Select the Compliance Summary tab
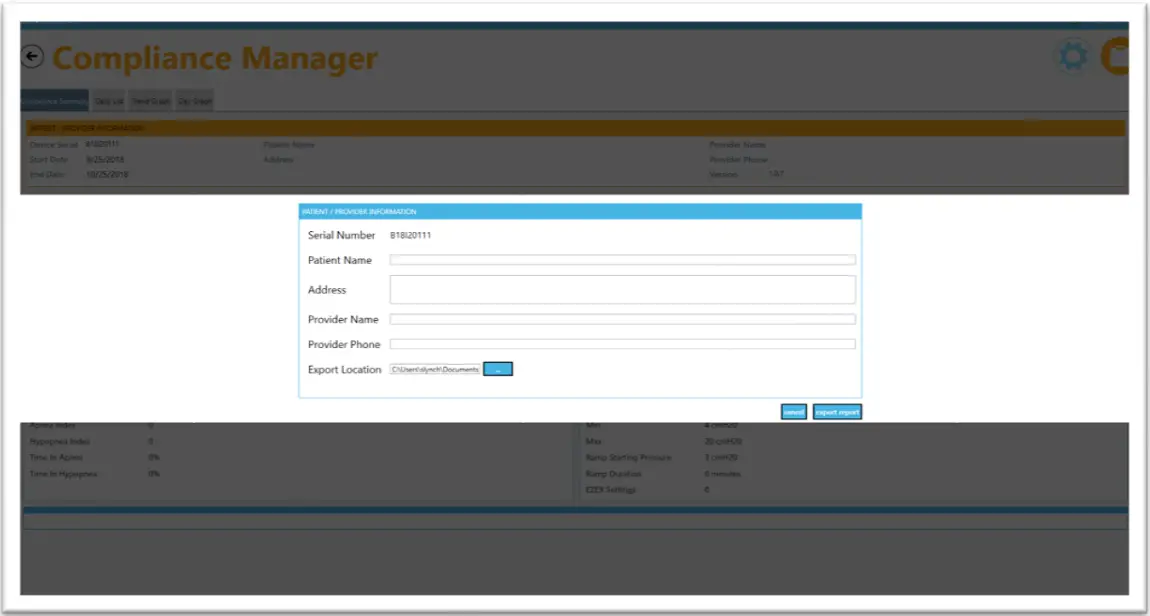Screen dimensions: 1150x616 (x=55, y=101)
